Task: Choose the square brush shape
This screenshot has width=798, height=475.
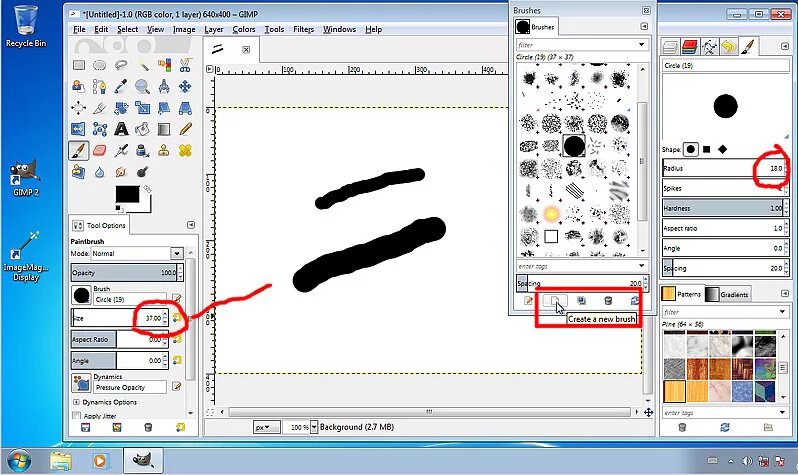Action: click(706, 149)
